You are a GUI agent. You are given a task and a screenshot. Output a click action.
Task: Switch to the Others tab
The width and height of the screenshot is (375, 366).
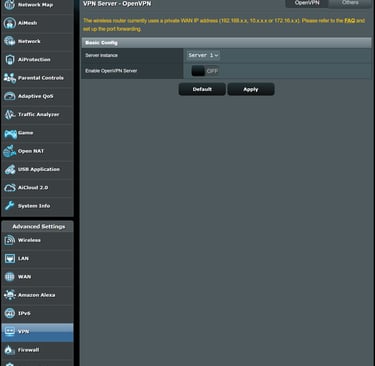(350, 3)
